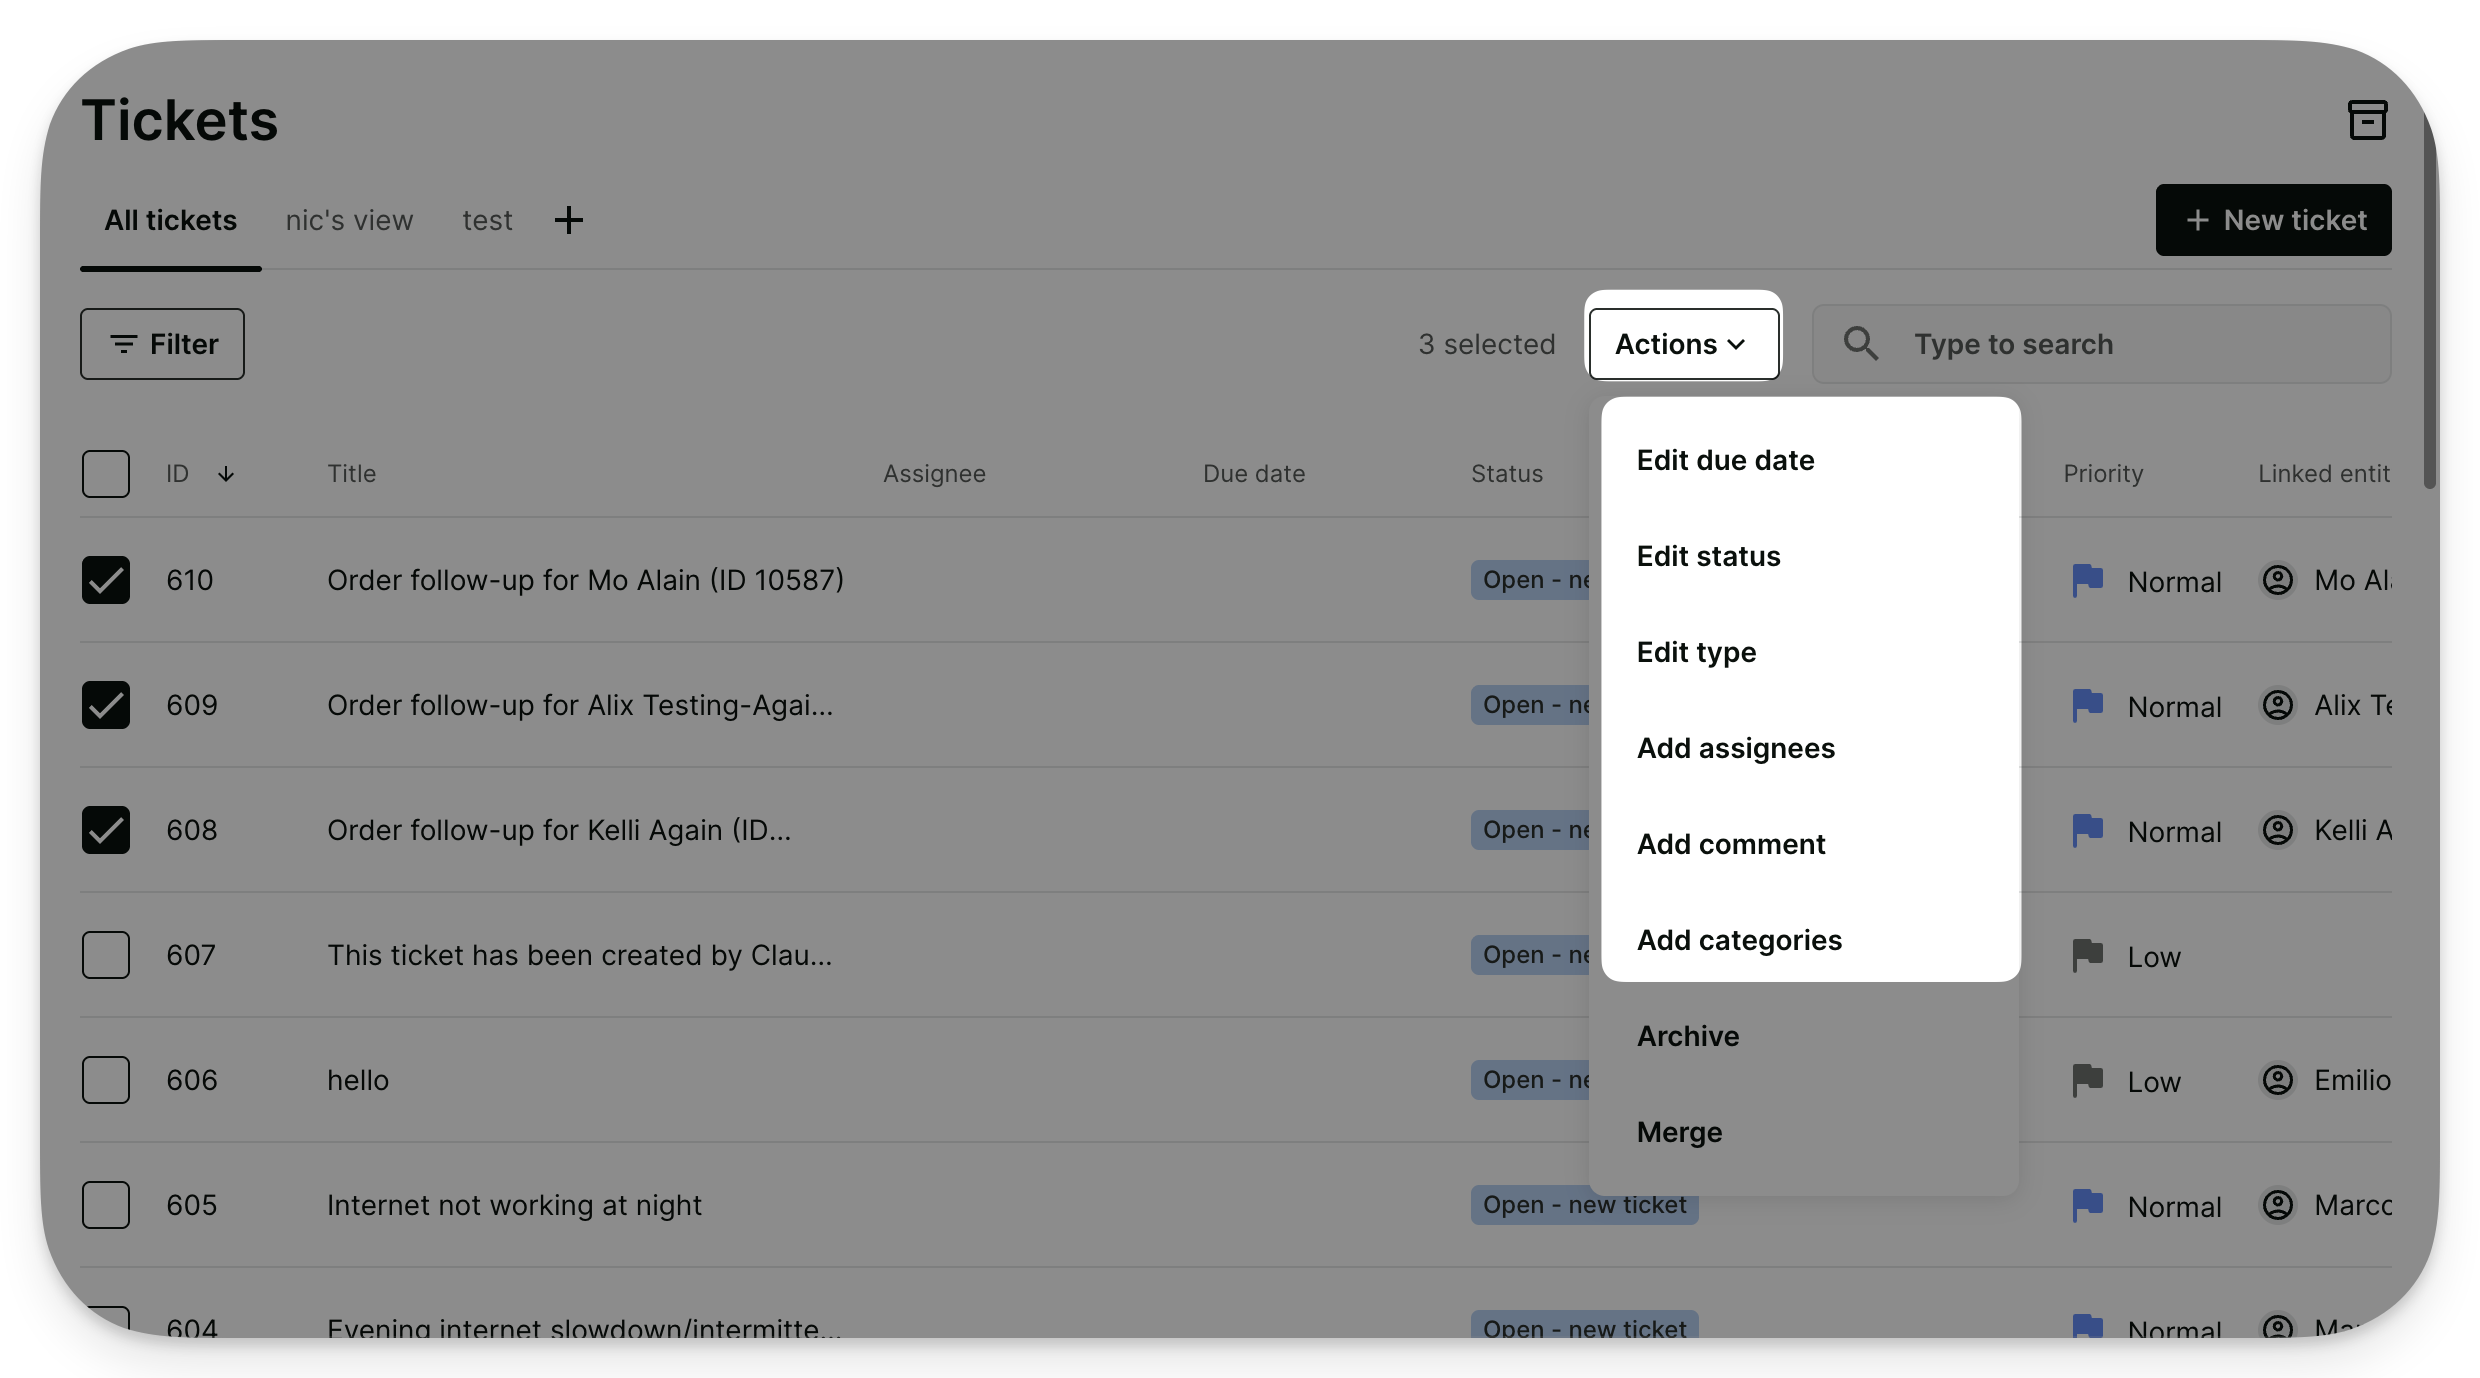The width and height of the screenshot is (2480, 1378).
Task: Open the ticket titled 'hello'
Action: tap(358, 1080)
